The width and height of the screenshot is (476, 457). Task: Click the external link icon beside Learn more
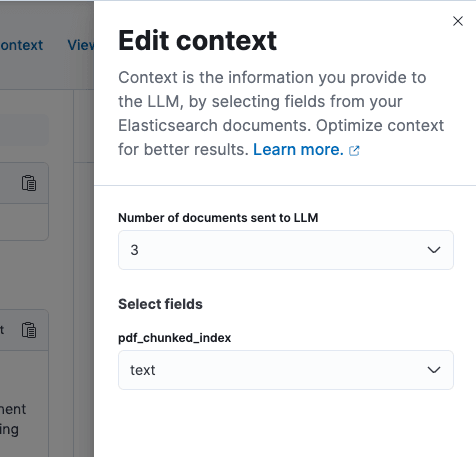354,151
